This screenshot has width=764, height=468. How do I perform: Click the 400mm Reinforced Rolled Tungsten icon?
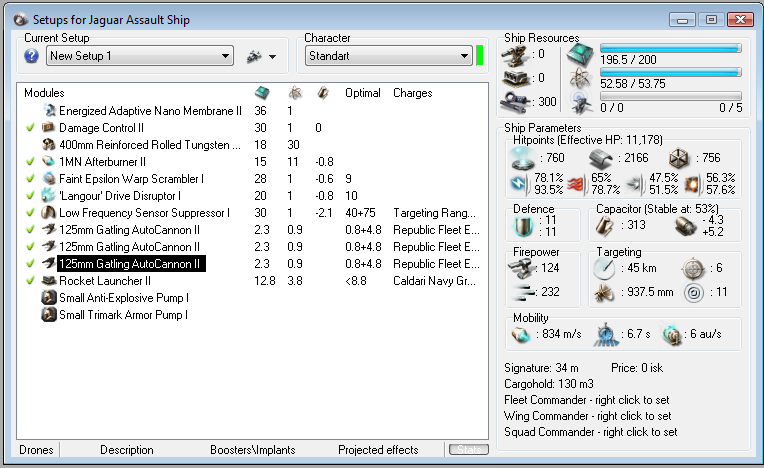[x=48, y=145]
